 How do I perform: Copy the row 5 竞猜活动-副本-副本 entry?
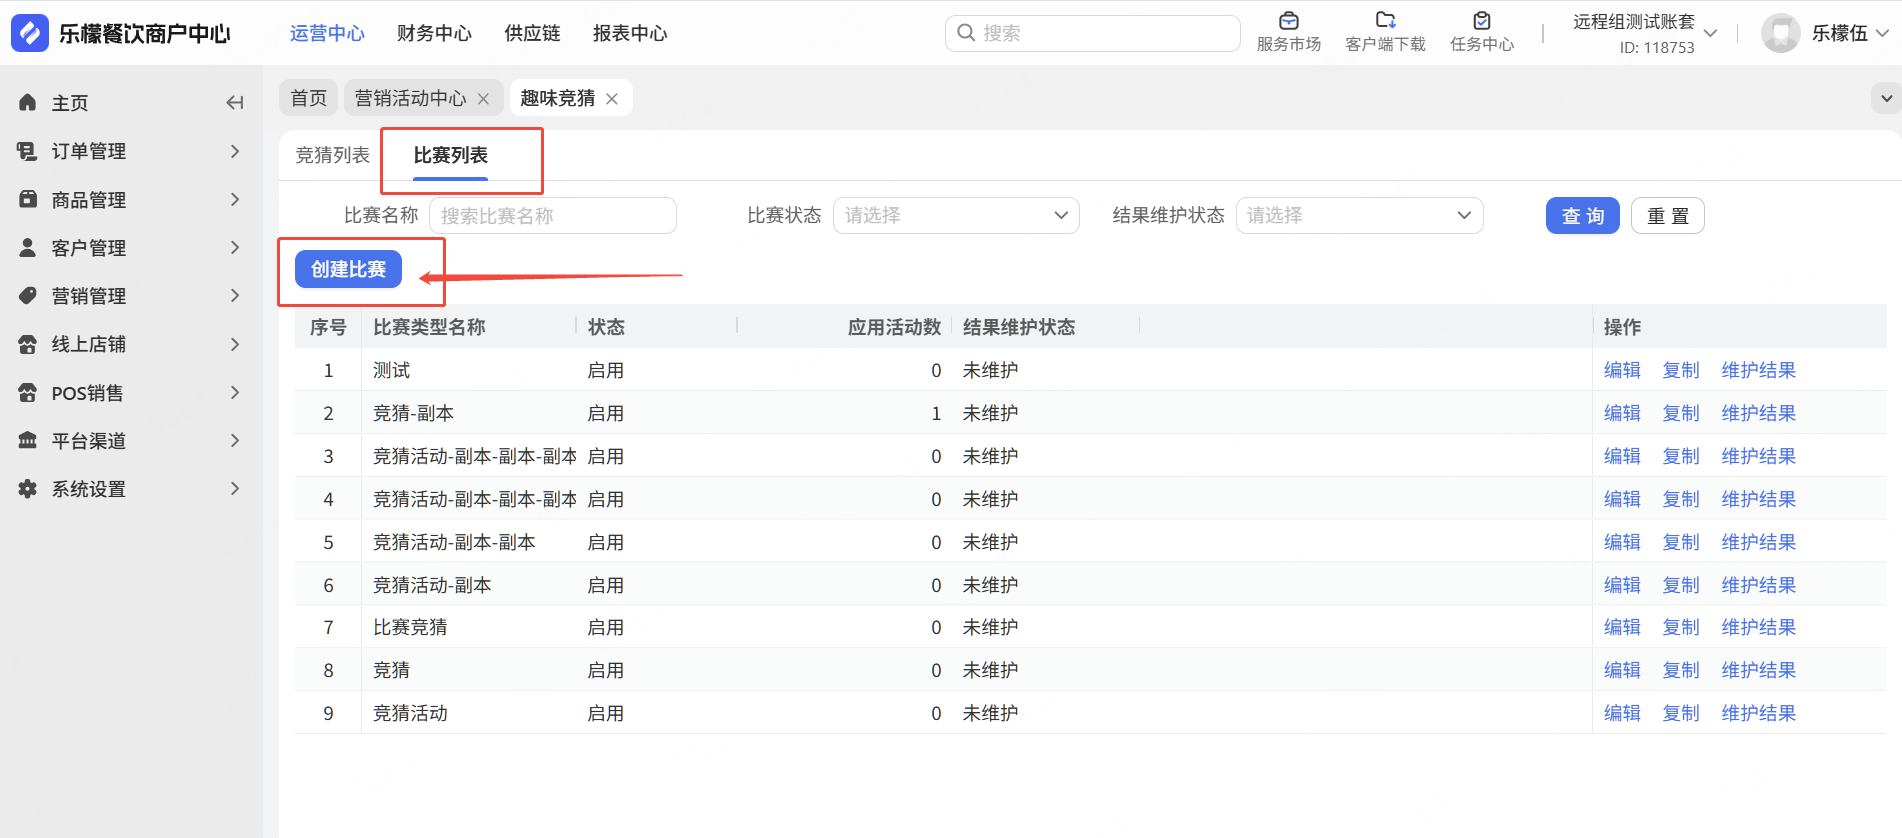[x=1681, y=542]
